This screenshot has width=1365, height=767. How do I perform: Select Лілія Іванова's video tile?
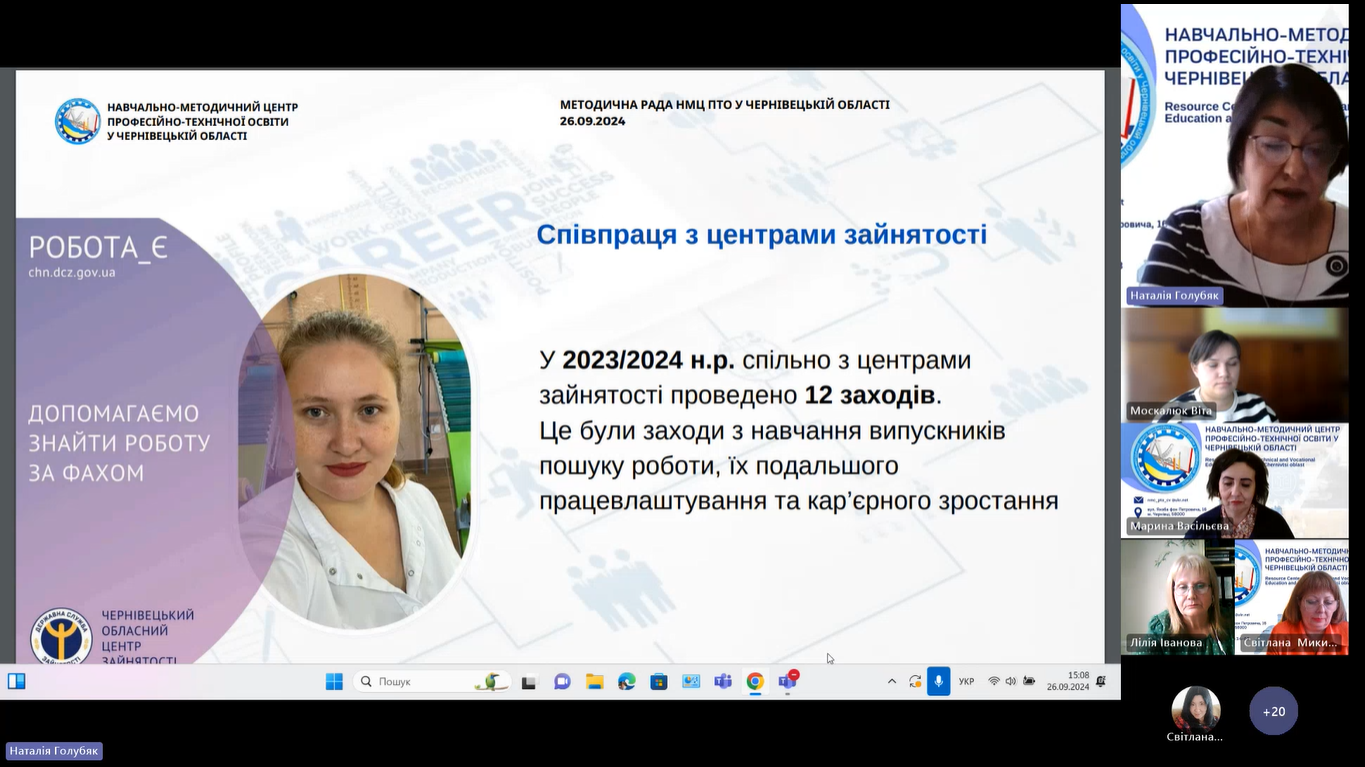point(1176,597)
